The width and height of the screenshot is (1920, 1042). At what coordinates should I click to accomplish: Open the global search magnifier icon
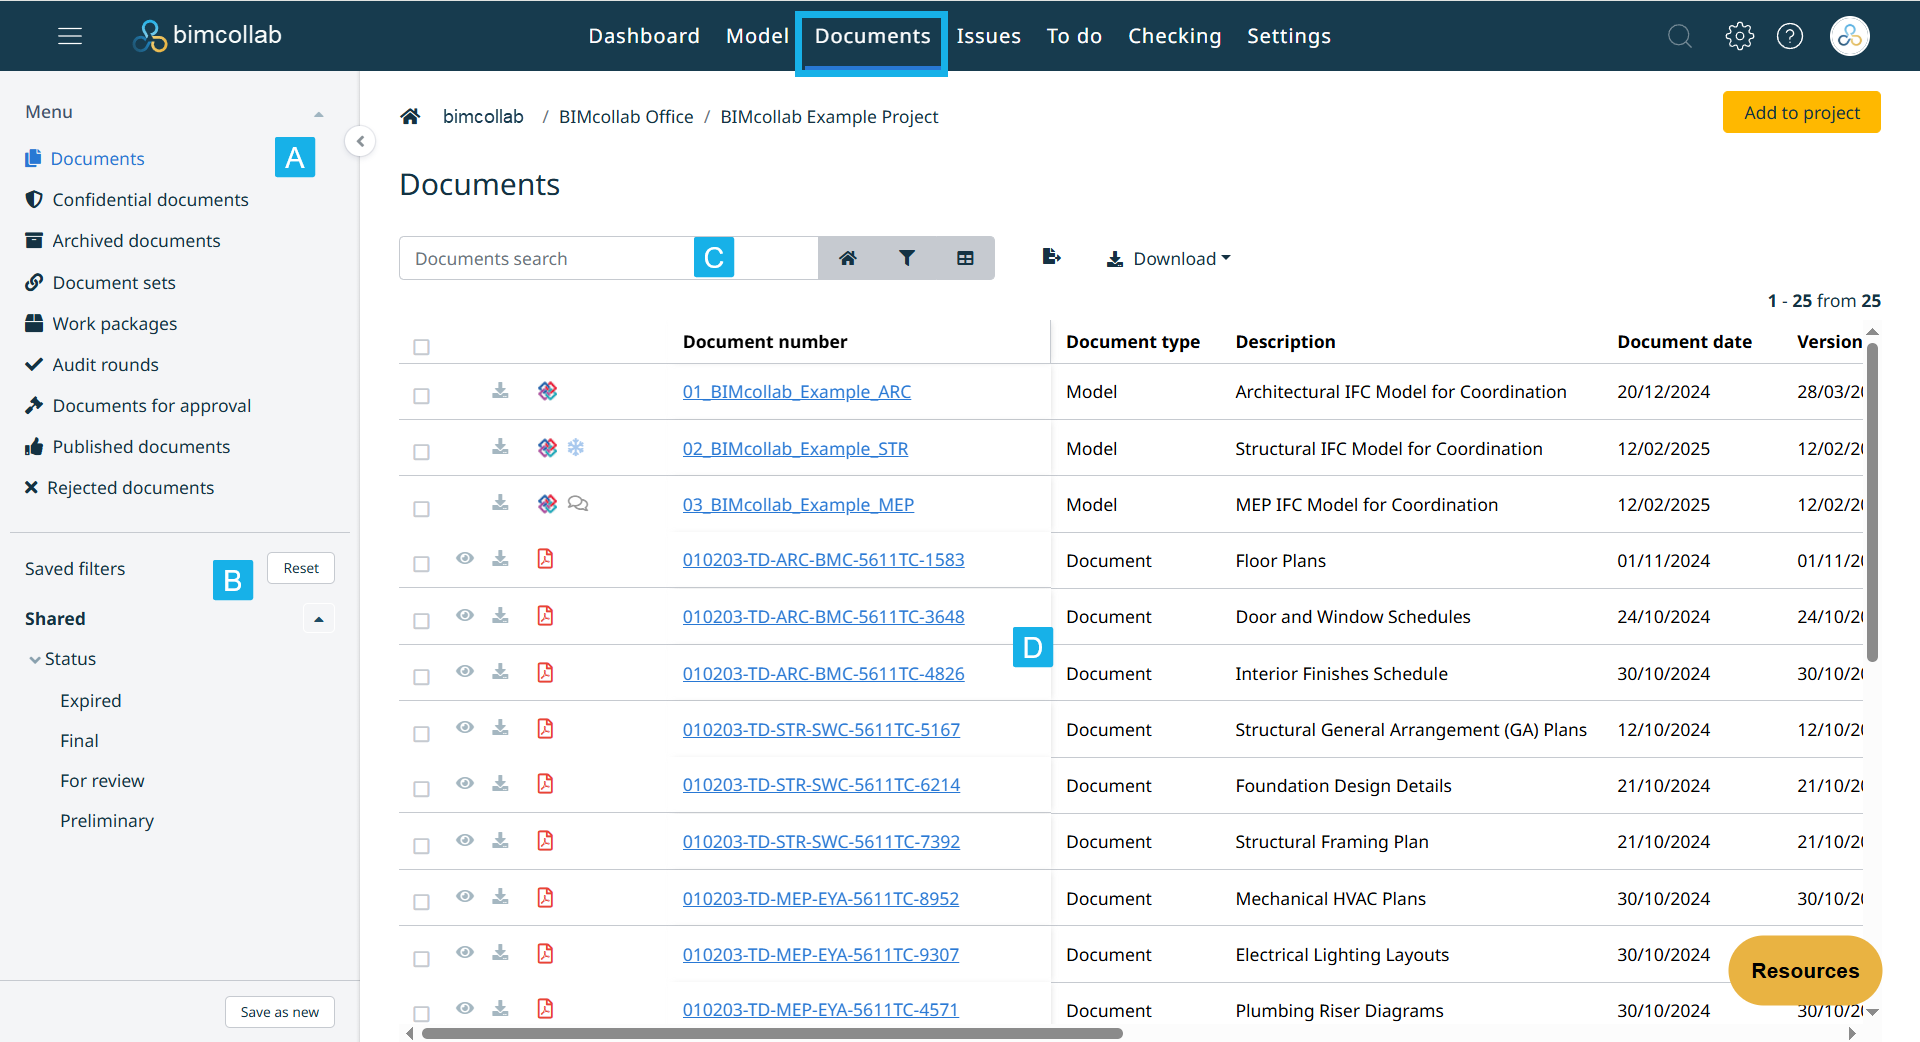pos(1680,36)
